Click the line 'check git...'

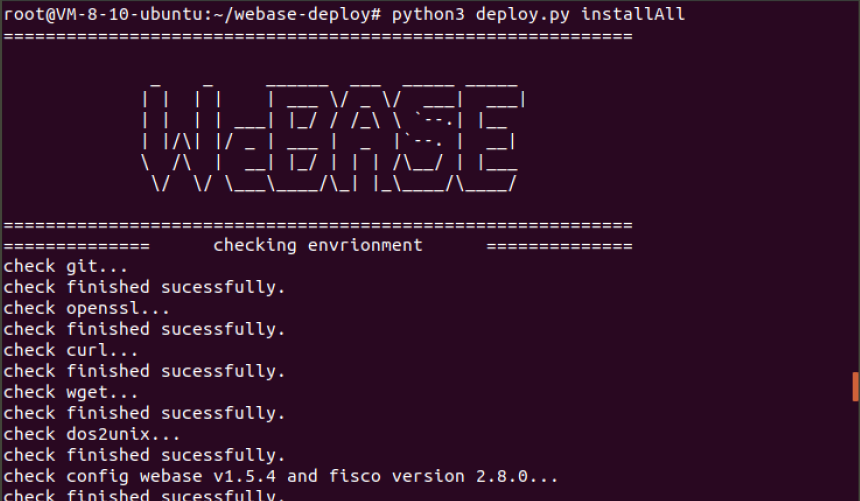tap(65, 266)
